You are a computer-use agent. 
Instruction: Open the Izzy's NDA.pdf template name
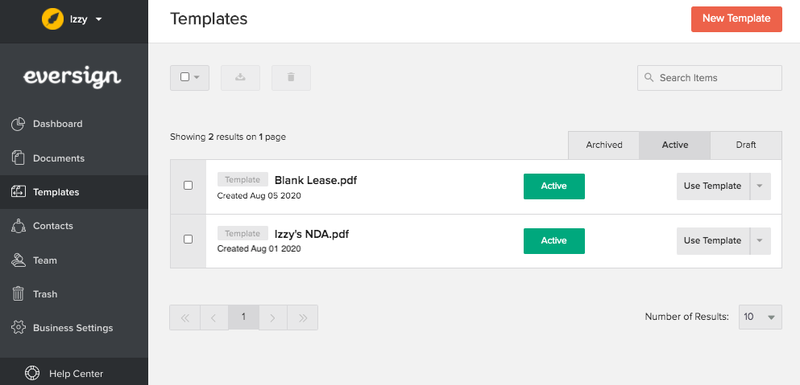point(312,234)
